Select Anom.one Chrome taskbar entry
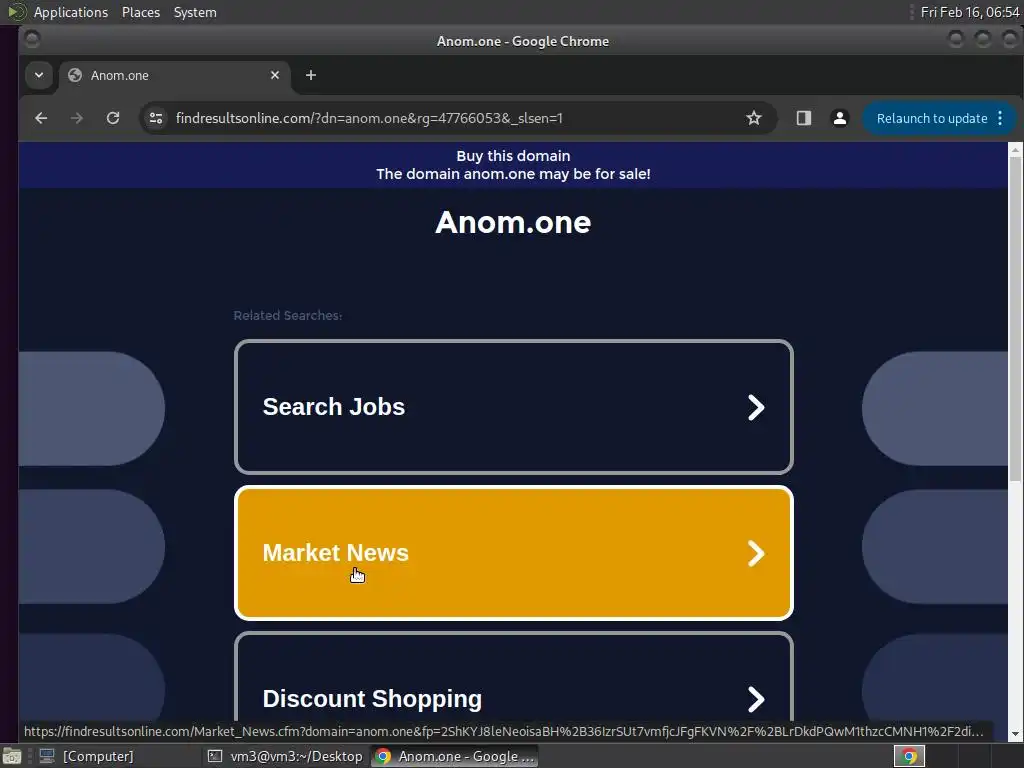 pyautogui.click(x=455, y=756)
